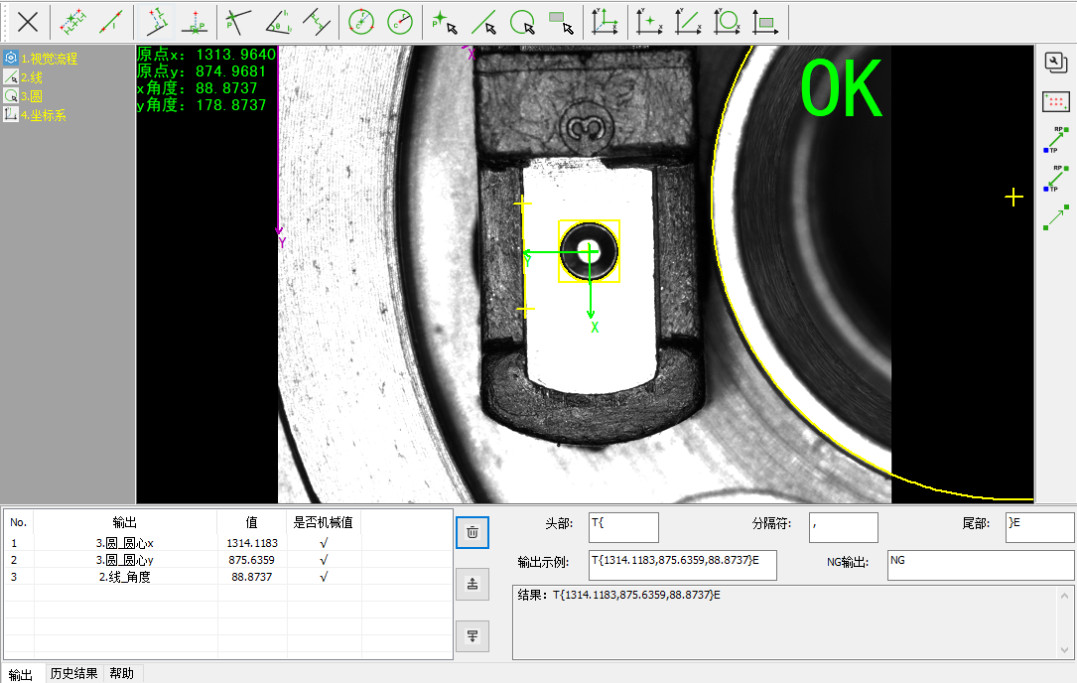Choose the angle measurement tool icon
The height and width of the screenshot is (683, 1077).
[x=278, y=21]
